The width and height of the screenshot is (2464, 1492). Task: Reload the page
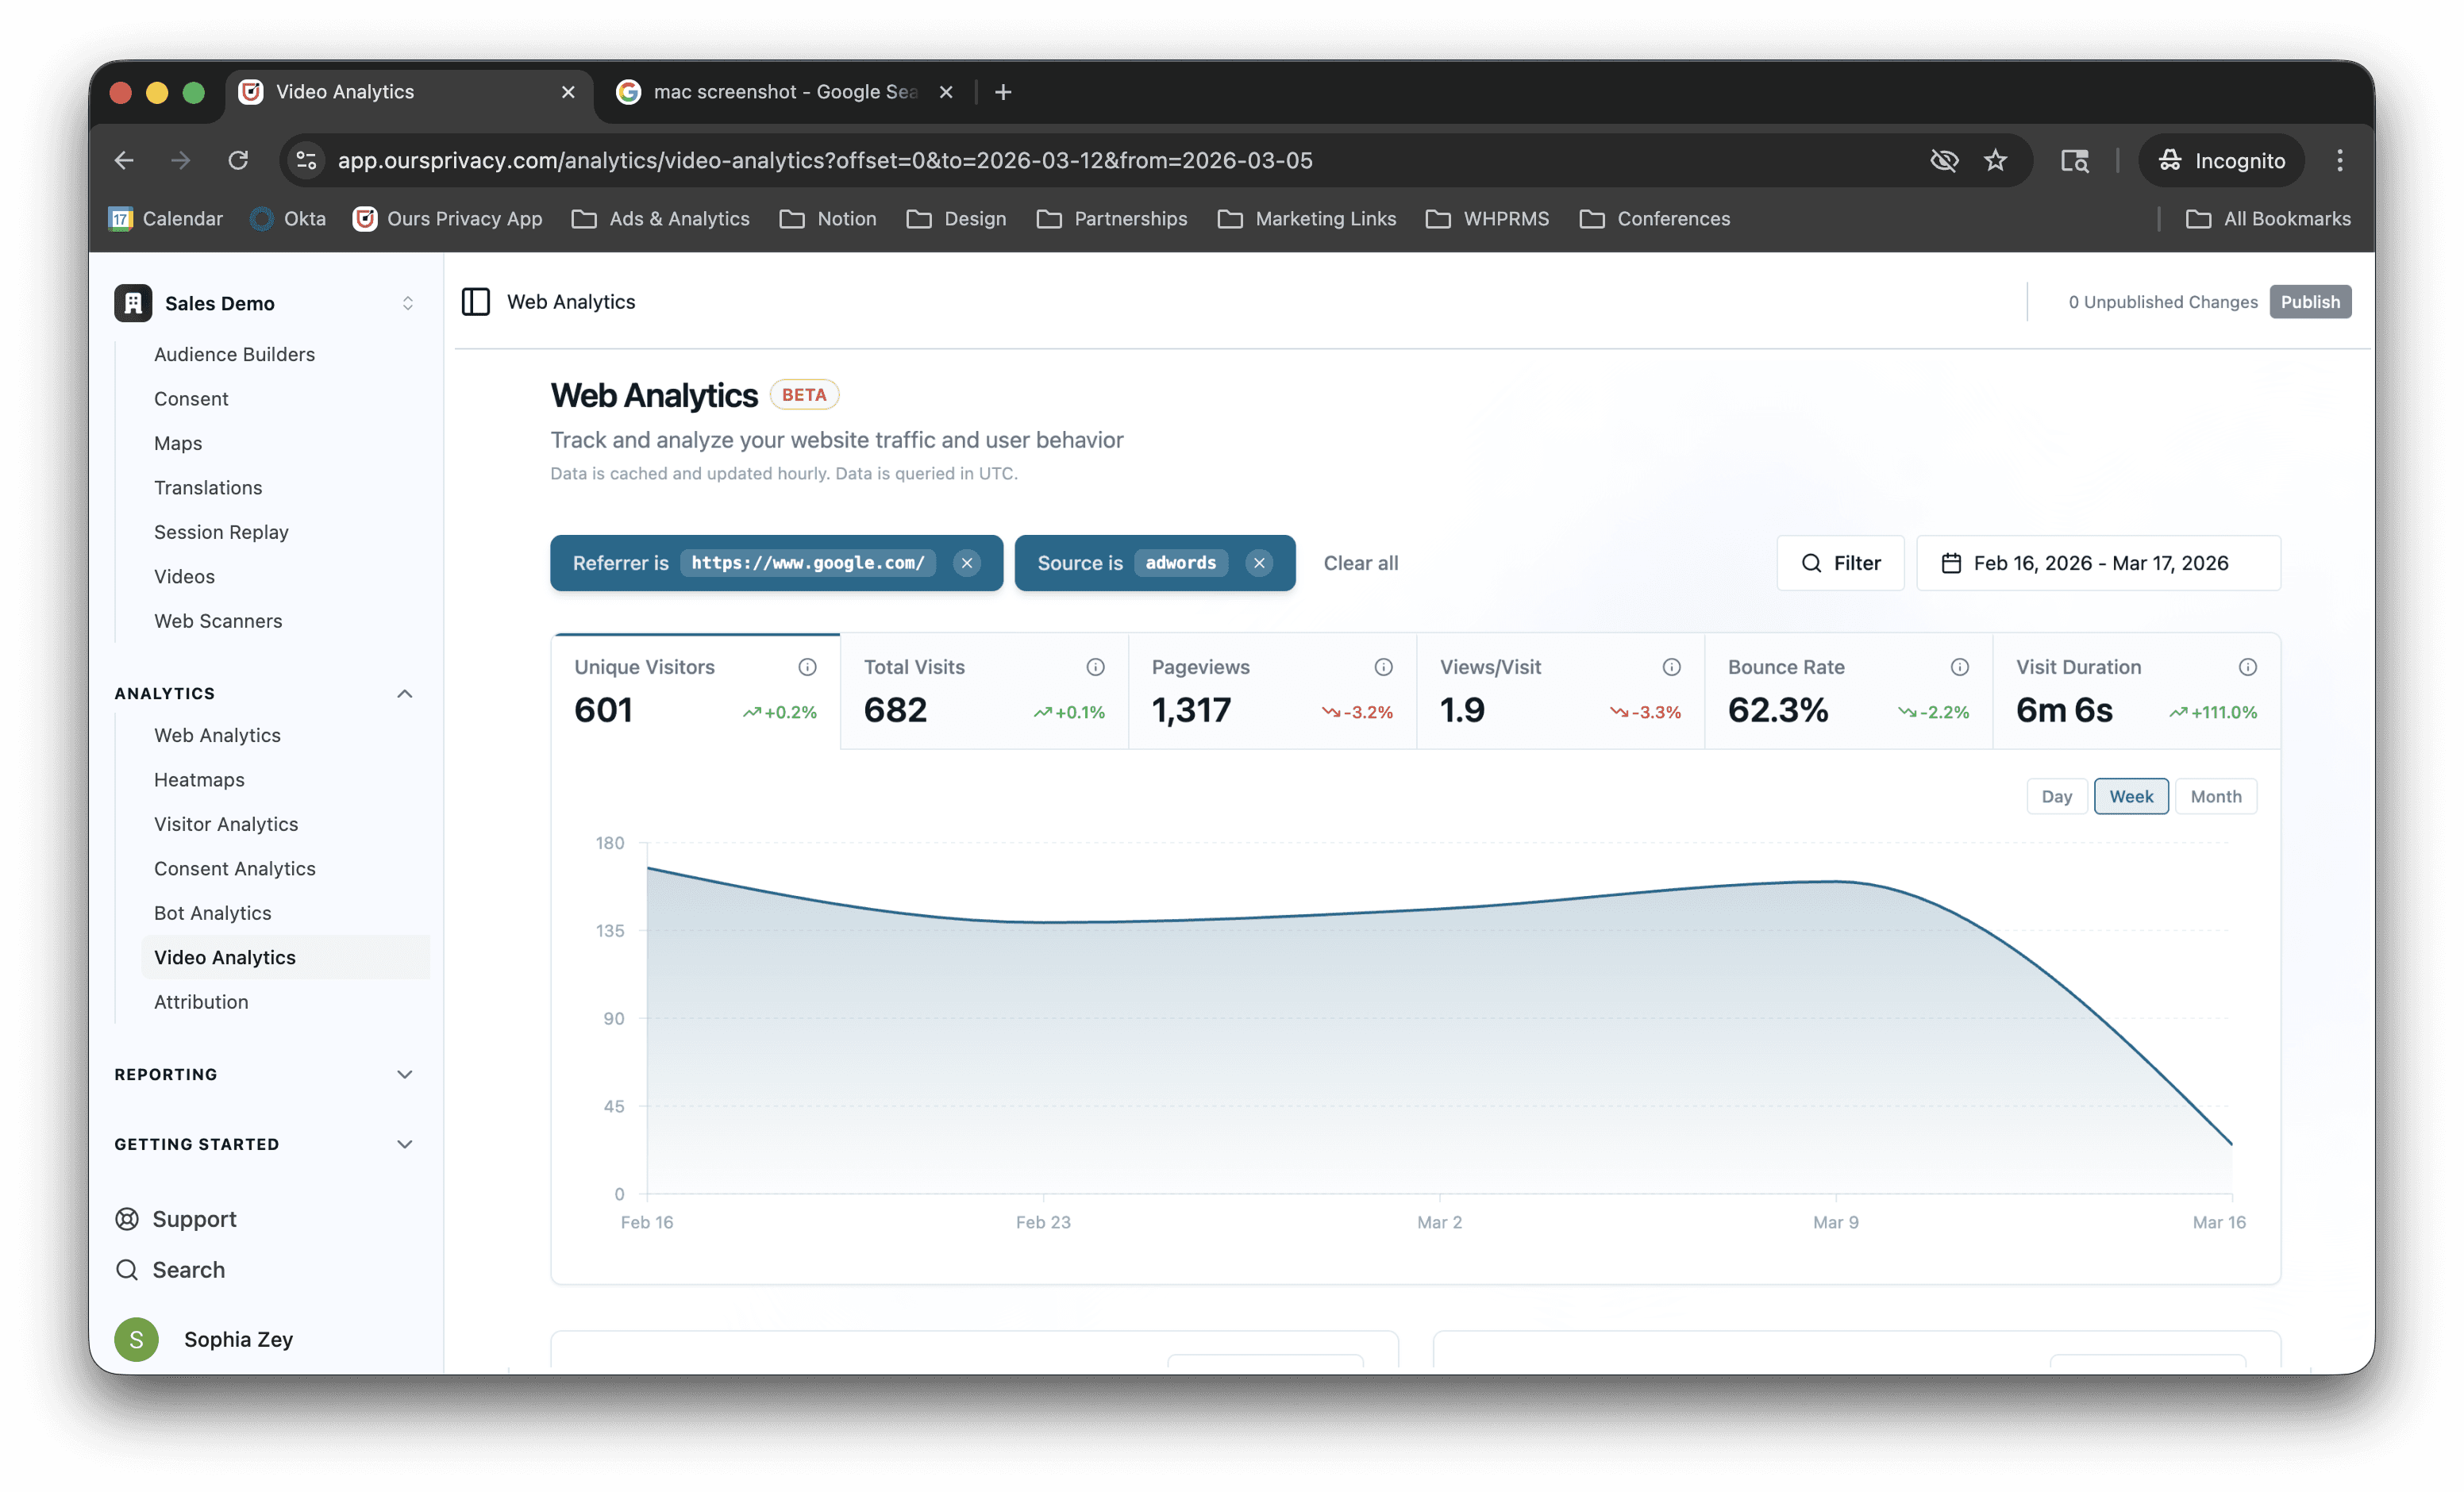[x=238, y=160]
